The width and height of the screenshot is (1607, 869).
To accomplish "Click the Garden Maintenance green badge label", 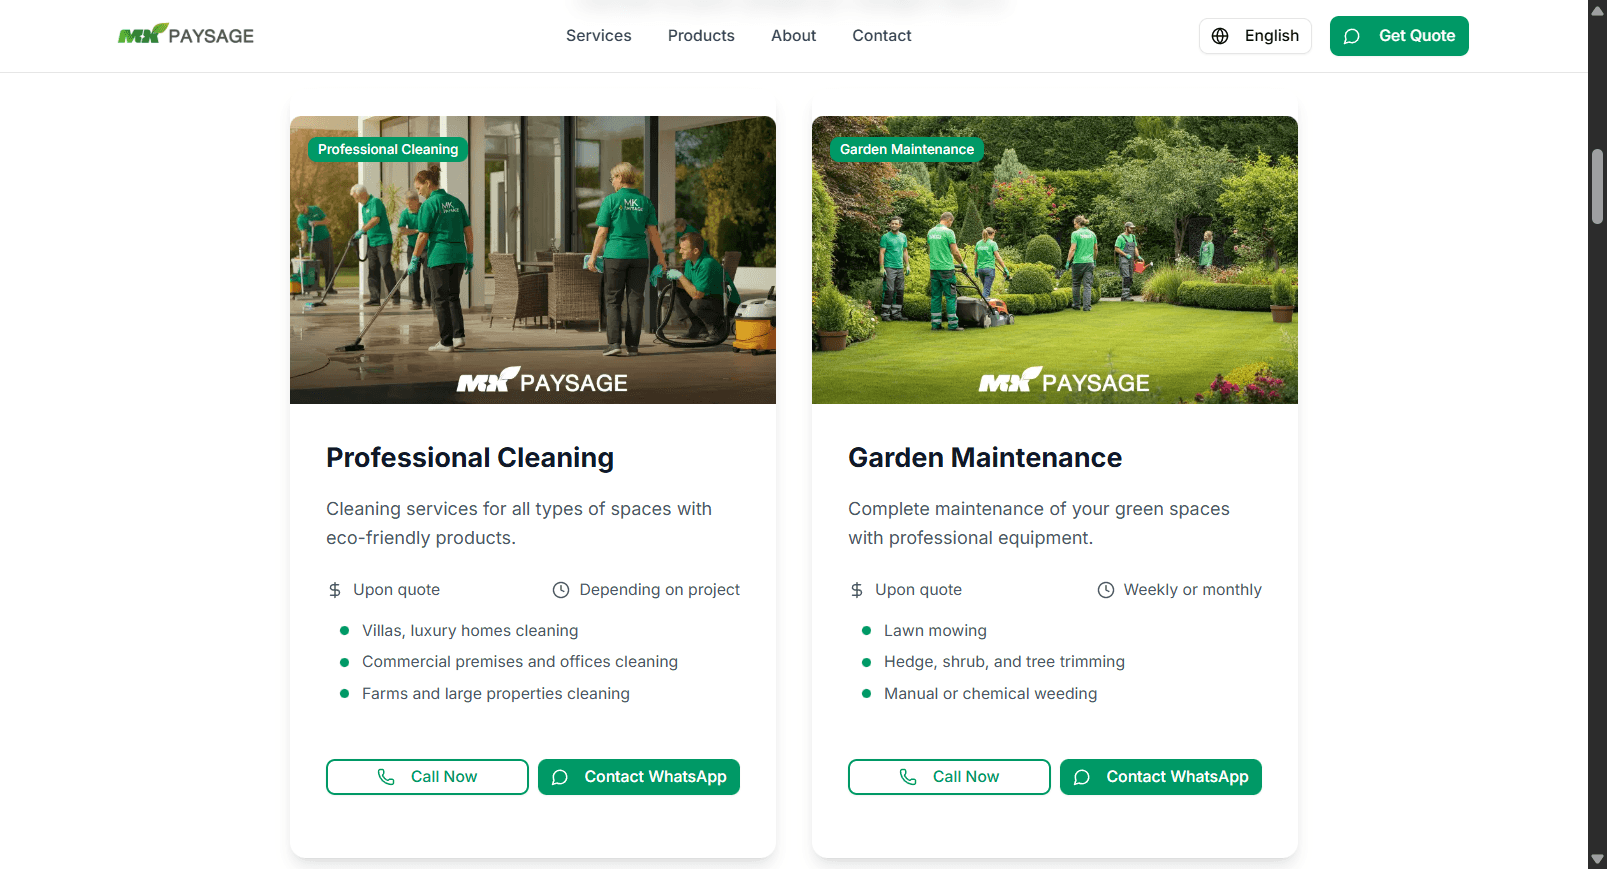I will [907, 149].
